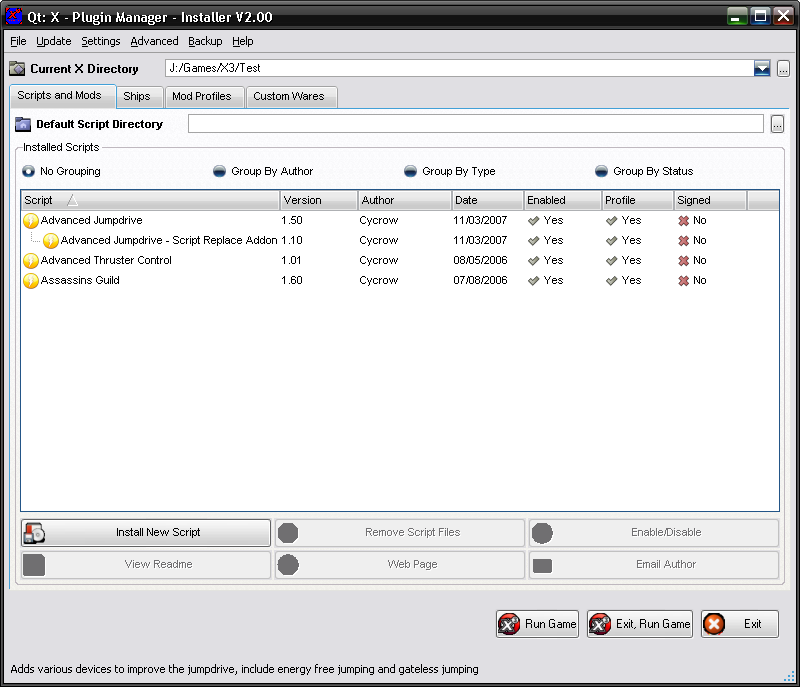Click the date 07/08/2006
The image size is (800, 687).
[480, 281]
